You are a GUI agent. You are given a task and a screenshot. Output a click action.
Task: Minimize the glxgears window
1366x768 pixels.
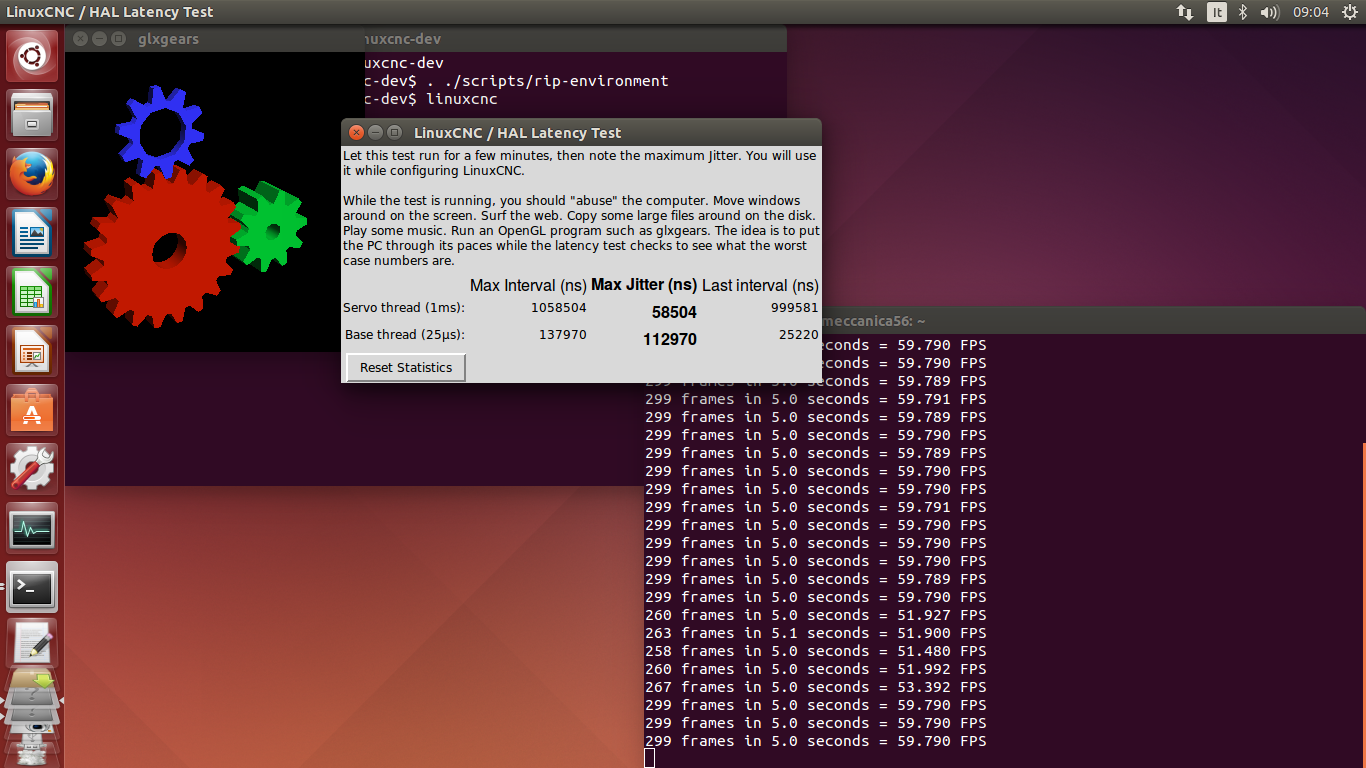(x=99, y=39)
